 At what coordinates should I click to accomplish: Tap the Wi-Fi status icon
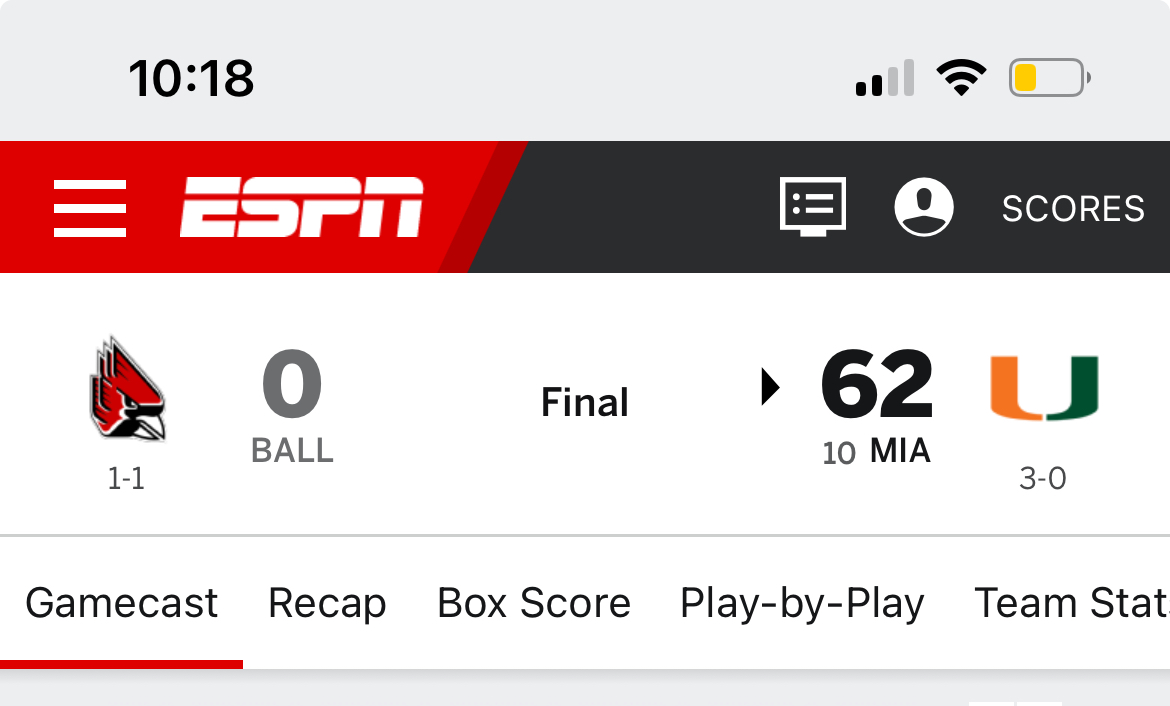click(962, 78)
